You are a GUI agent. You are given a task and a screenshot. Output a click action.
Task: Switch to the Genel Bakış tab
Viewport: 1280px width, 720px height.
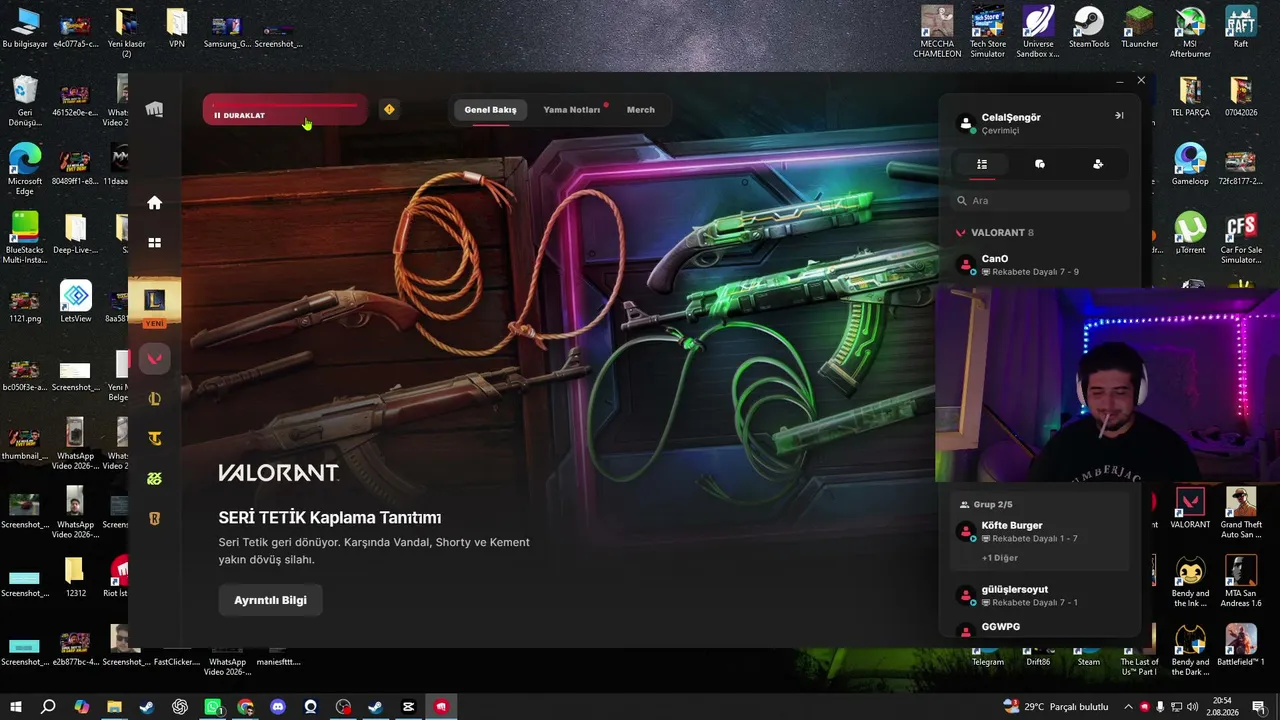490,110
